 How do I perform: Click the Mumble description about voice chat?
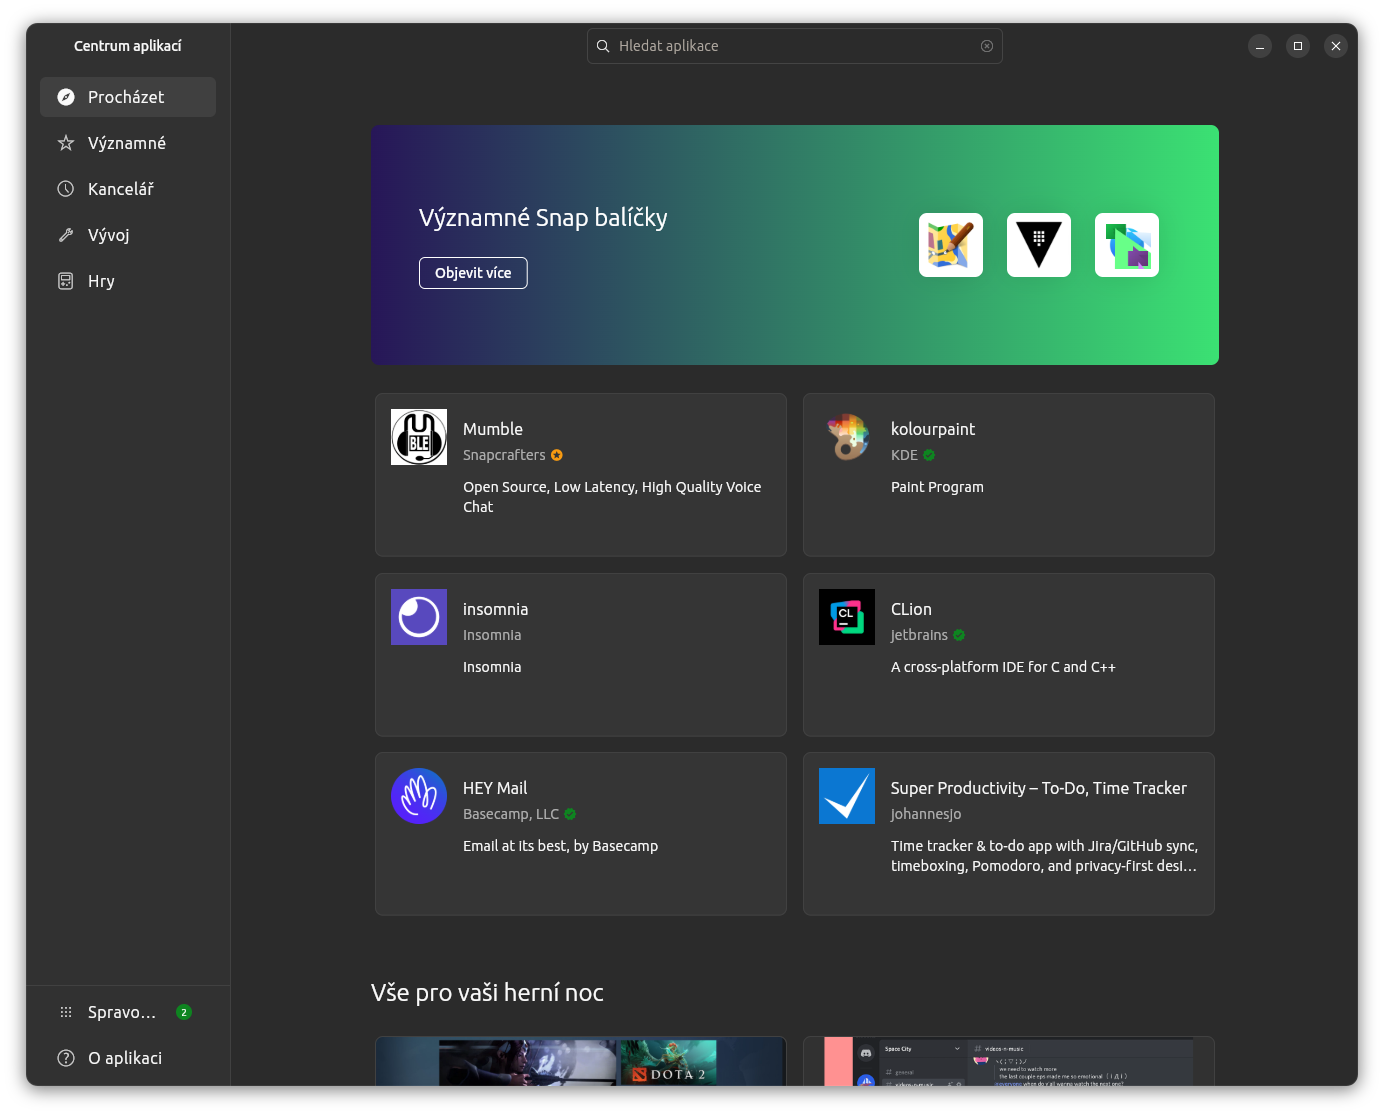point(612,497)
